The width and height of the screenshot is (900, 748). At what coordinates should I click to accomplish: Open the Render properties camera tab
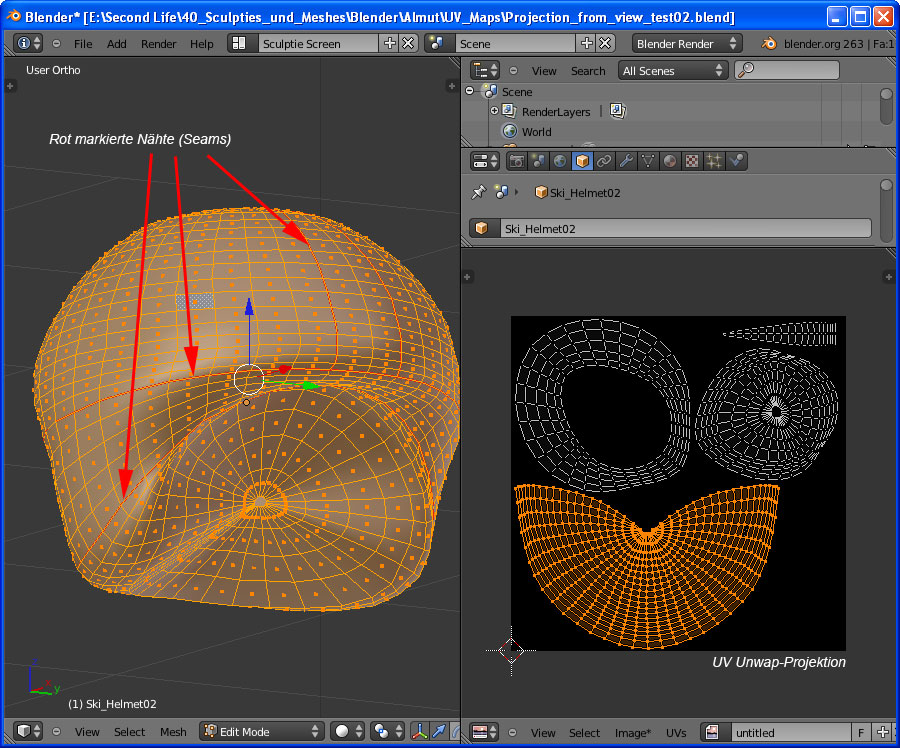517,161
